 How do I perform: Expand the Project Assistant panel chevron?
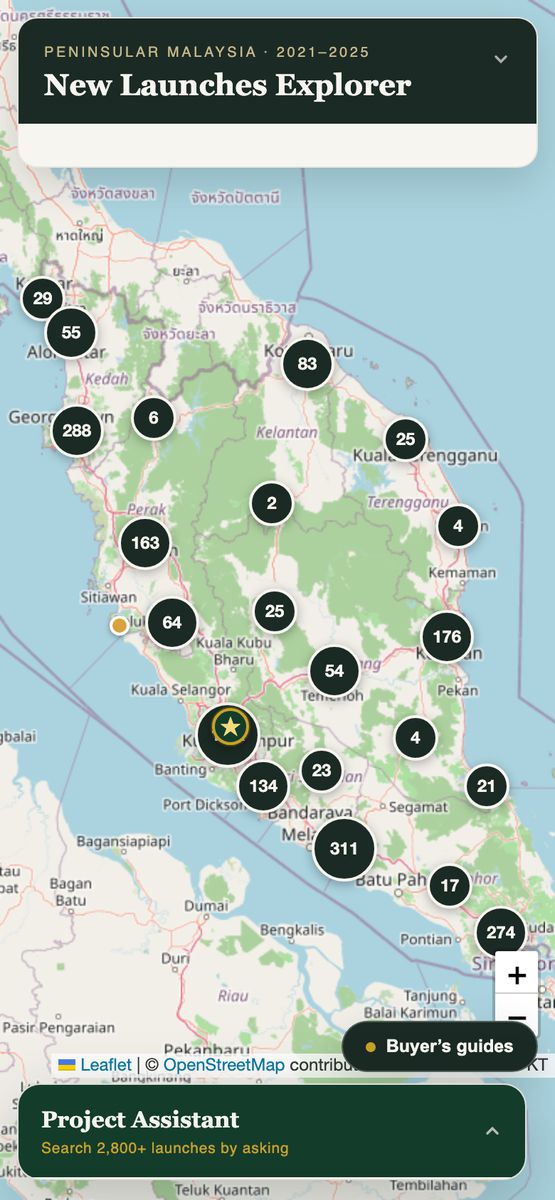(492, 1131)
